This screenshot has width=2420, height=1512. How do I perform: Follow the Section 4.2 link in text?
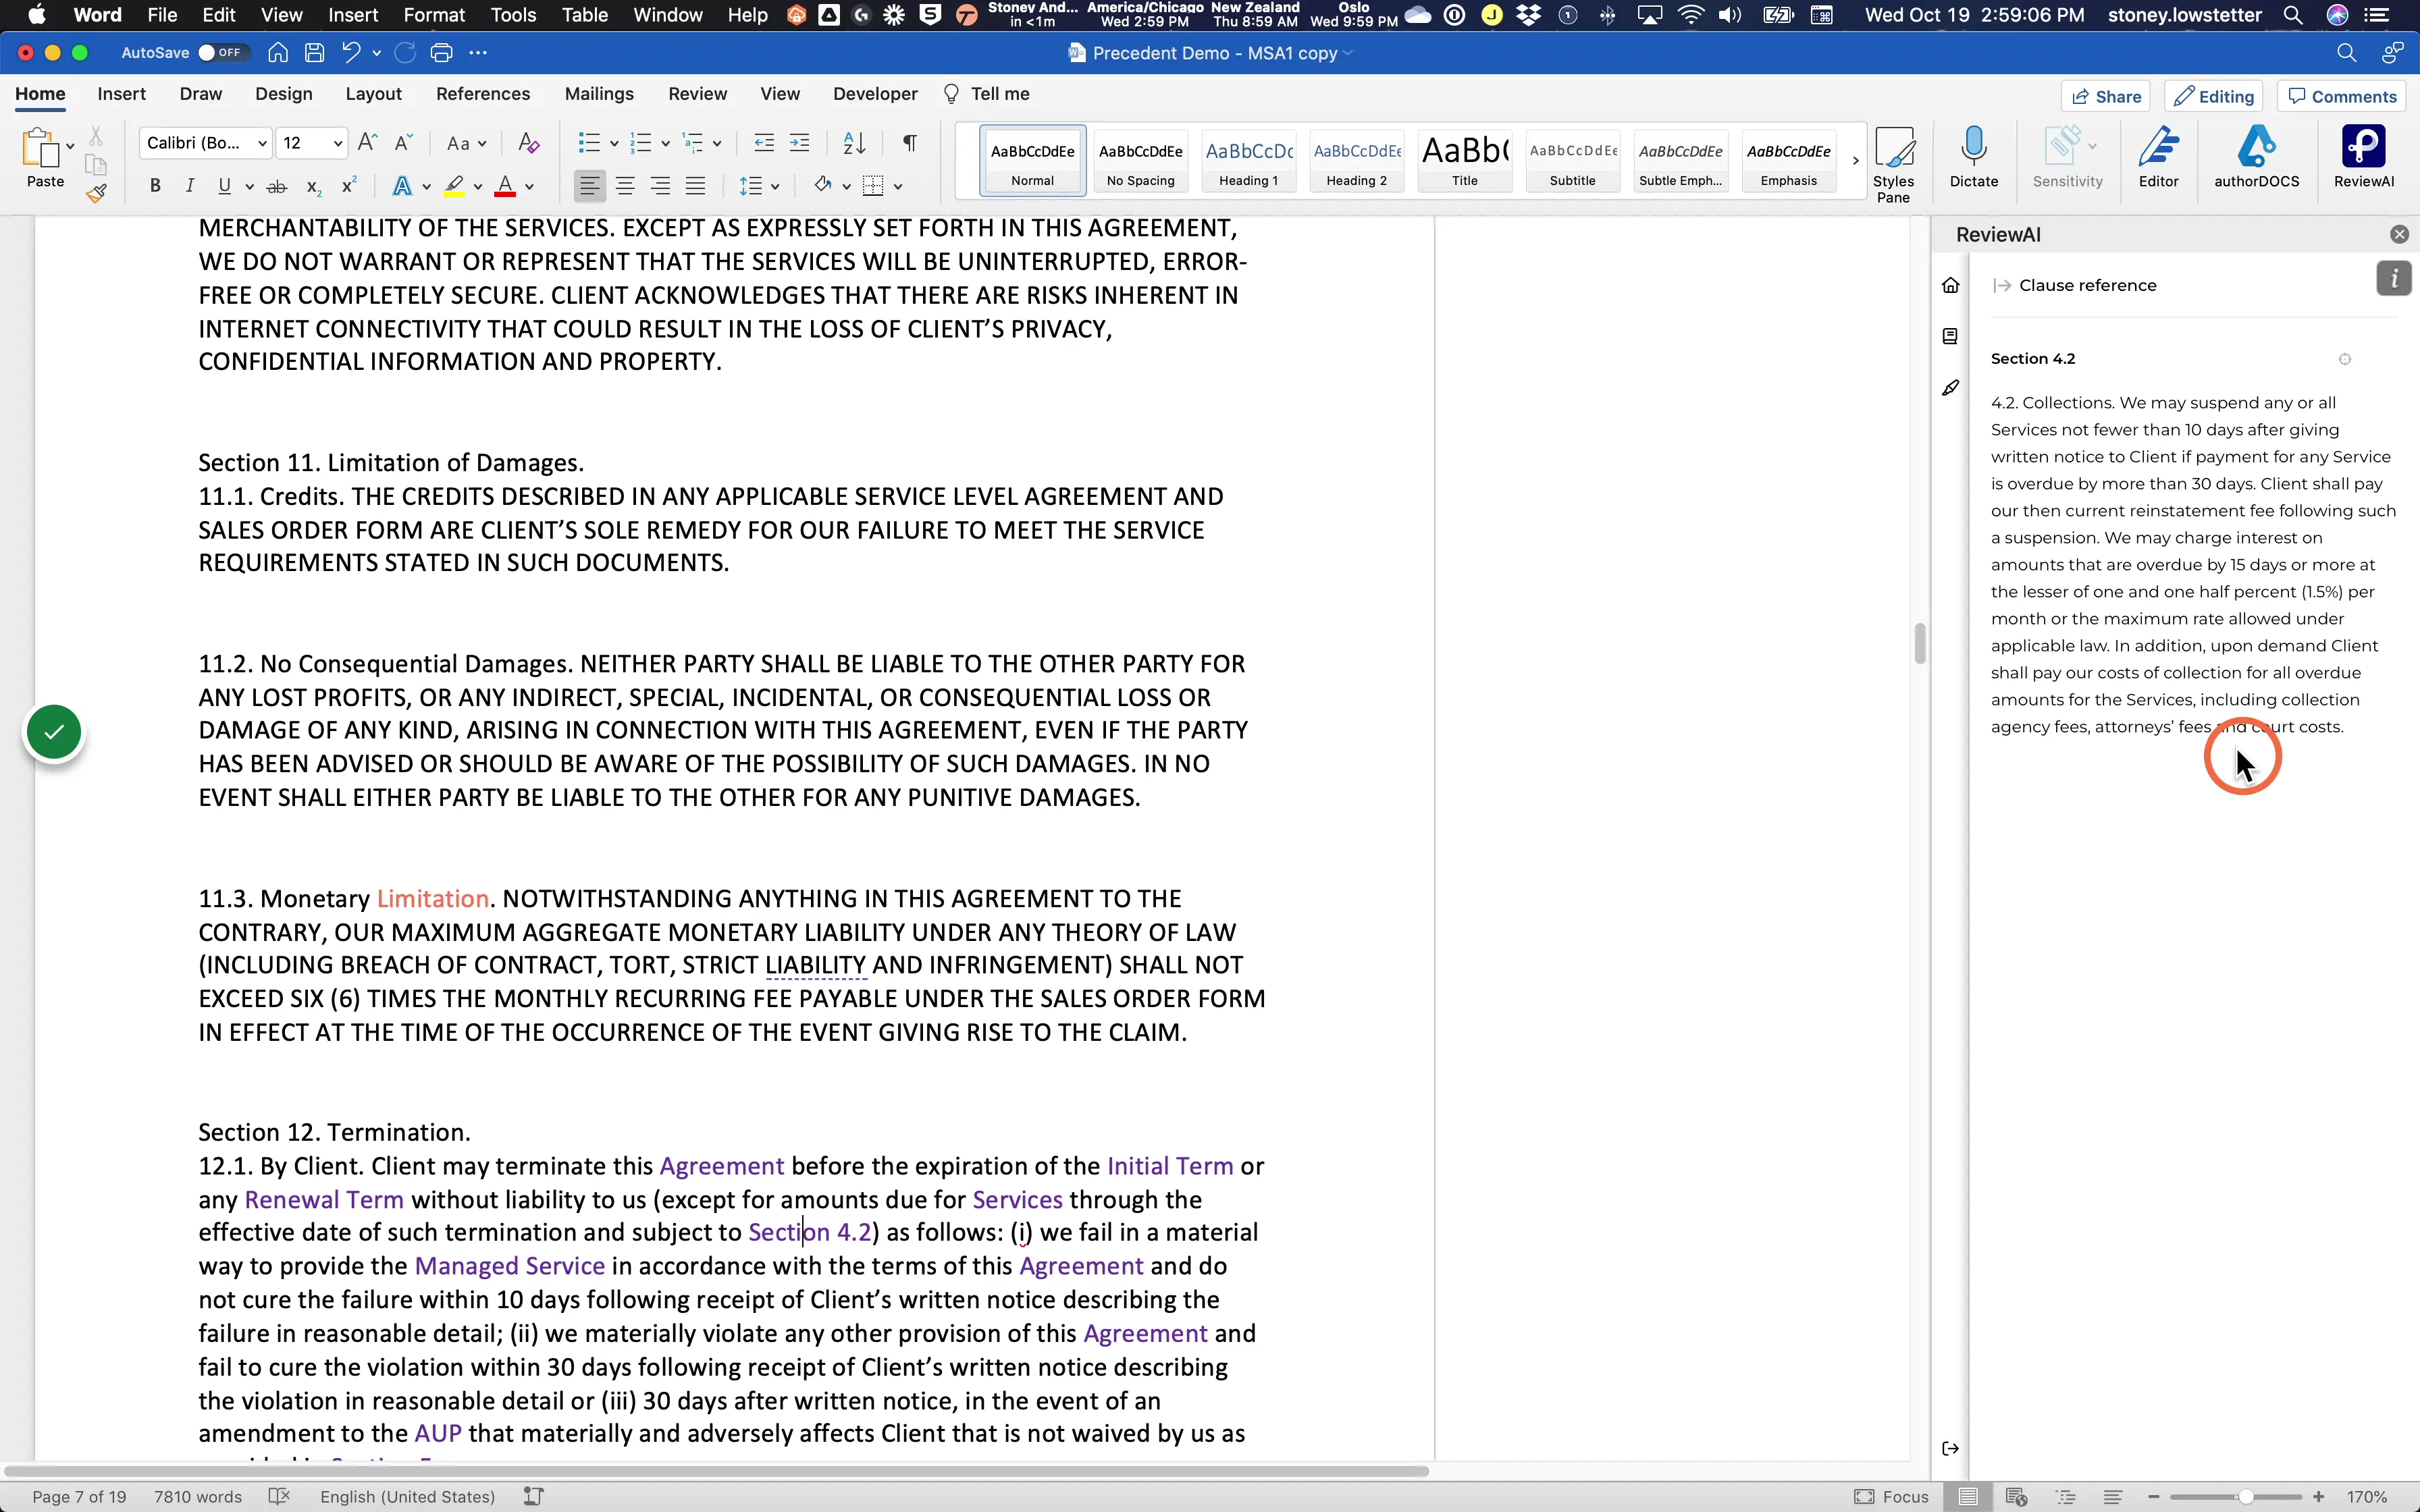[x=810, y=1232]
